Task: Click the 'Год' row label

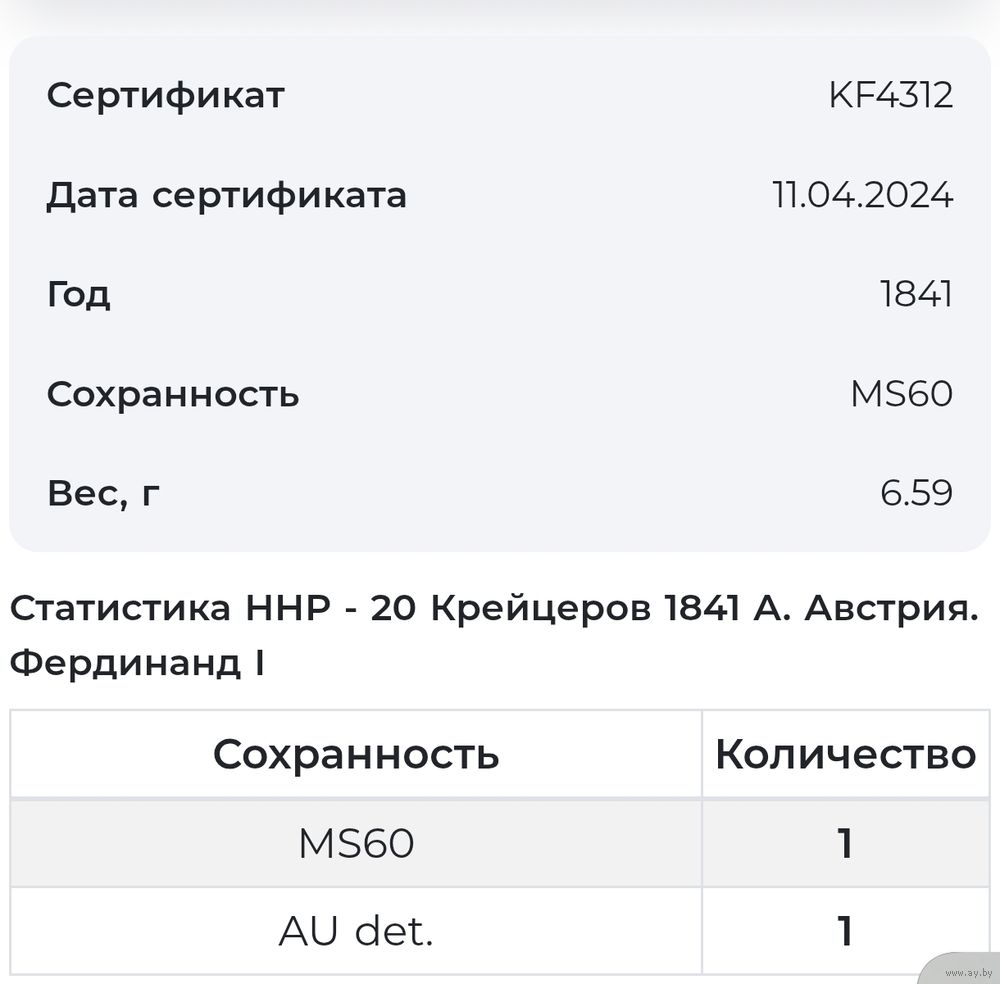Action: pos(78,295)
